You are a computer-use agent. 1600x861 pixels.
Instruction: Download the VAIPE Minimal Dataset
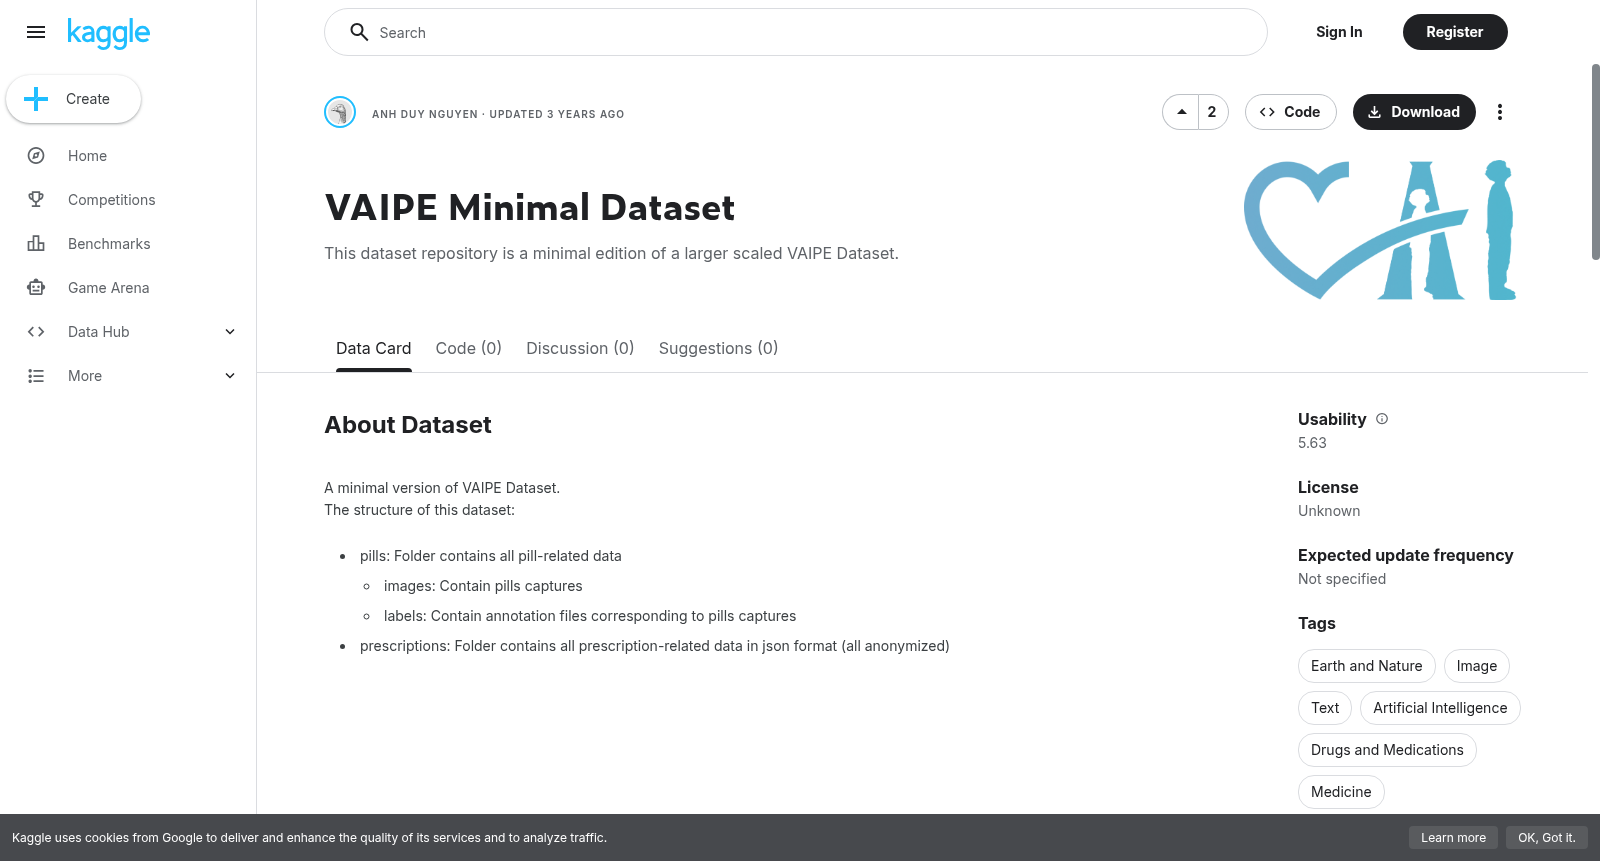[1414, 112]
